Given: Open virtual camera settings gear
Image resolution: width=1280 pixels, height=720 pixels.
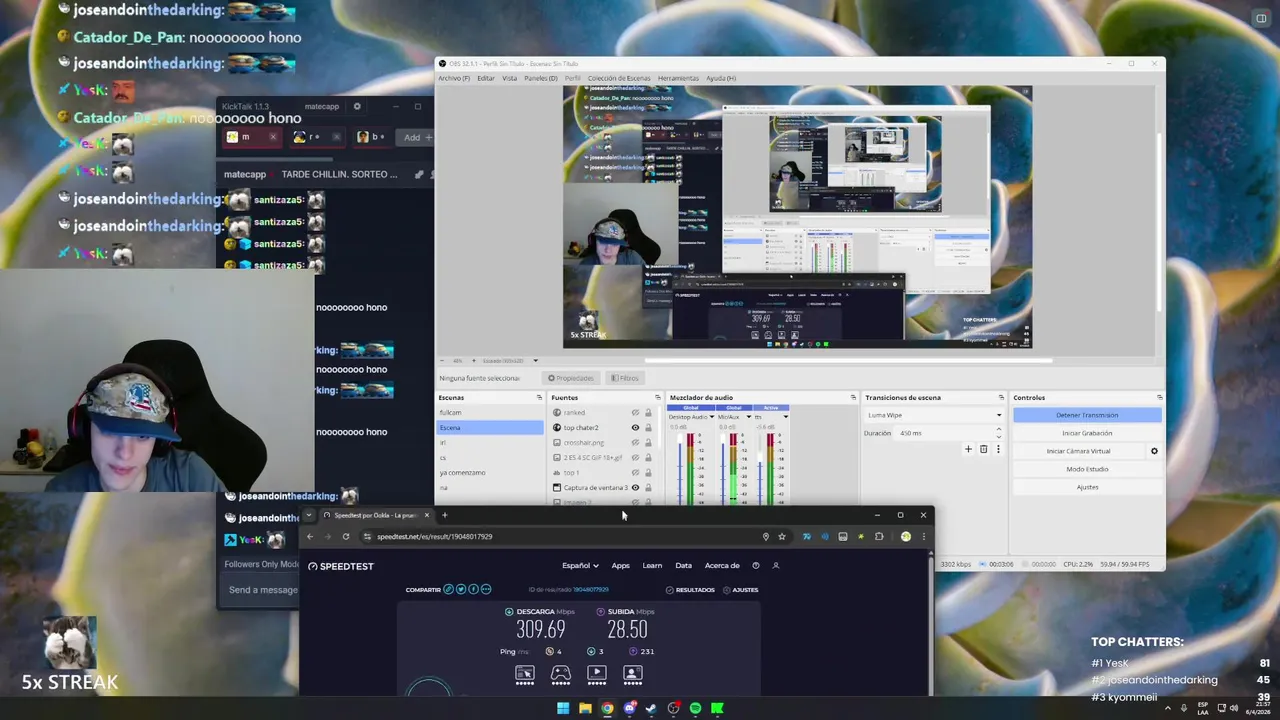Looking at the screenshot, I should coord(1154,451).
